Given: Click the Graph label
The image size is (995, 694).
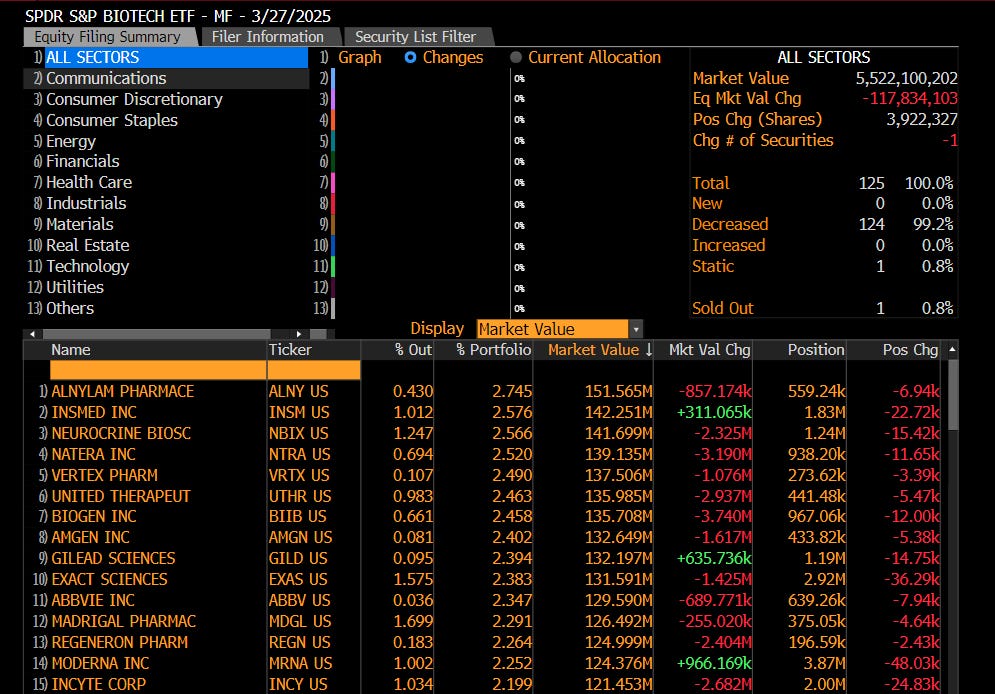Looking at the screenshot, I should coord(360,57).
